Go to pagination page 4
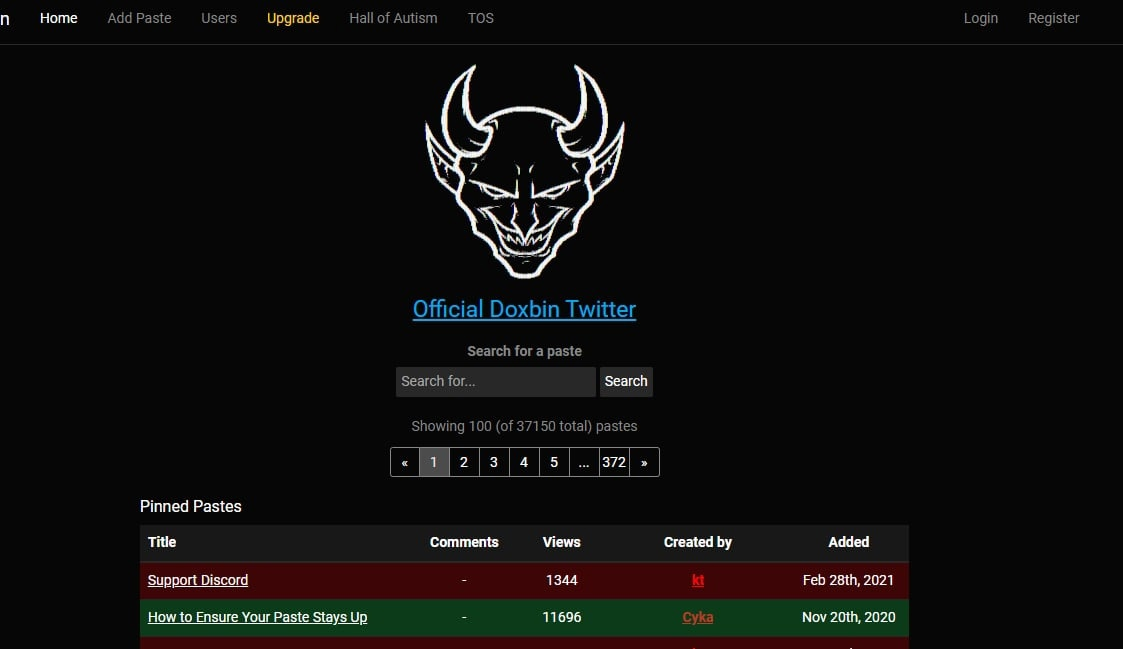Image resolution: width=1123 pixels, height=649 pixels. coord(524,462)
